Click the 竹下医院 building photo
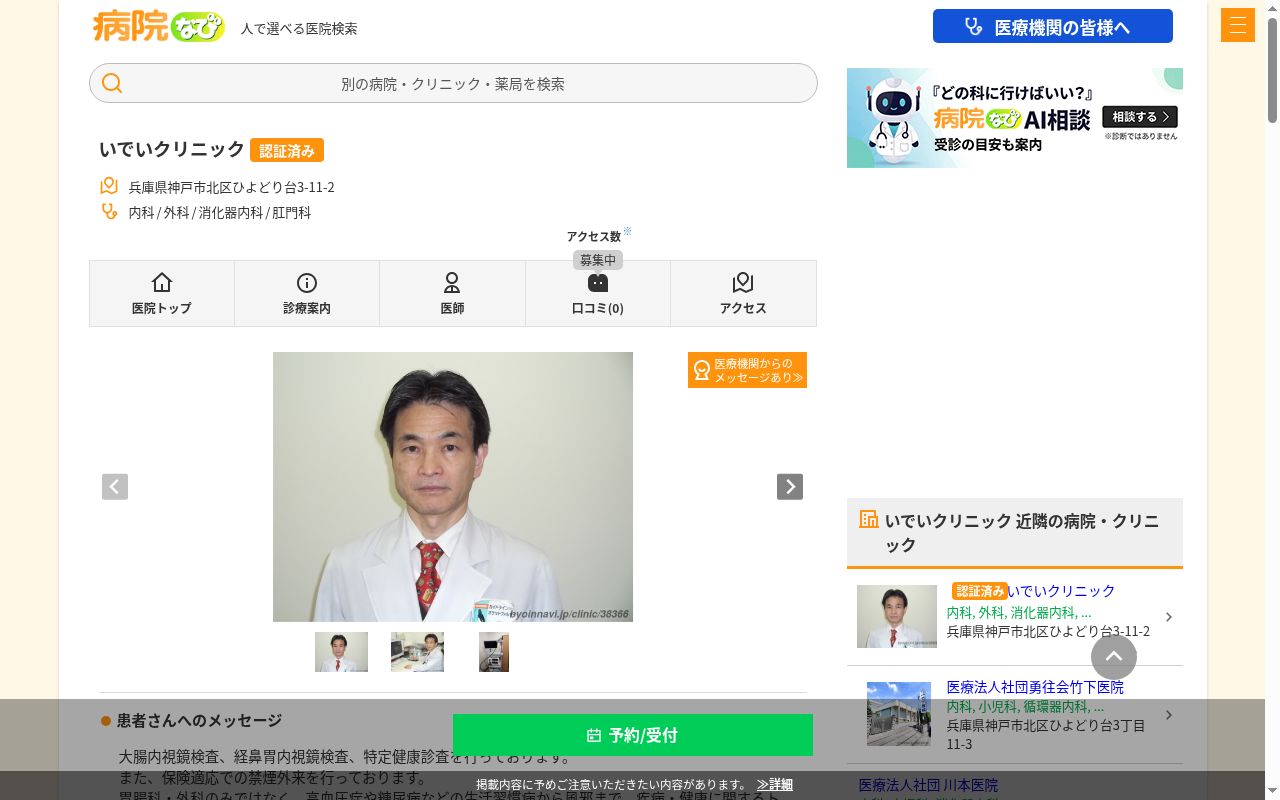The height and width of the screenshot is (800, 1280). coord(899,714)
